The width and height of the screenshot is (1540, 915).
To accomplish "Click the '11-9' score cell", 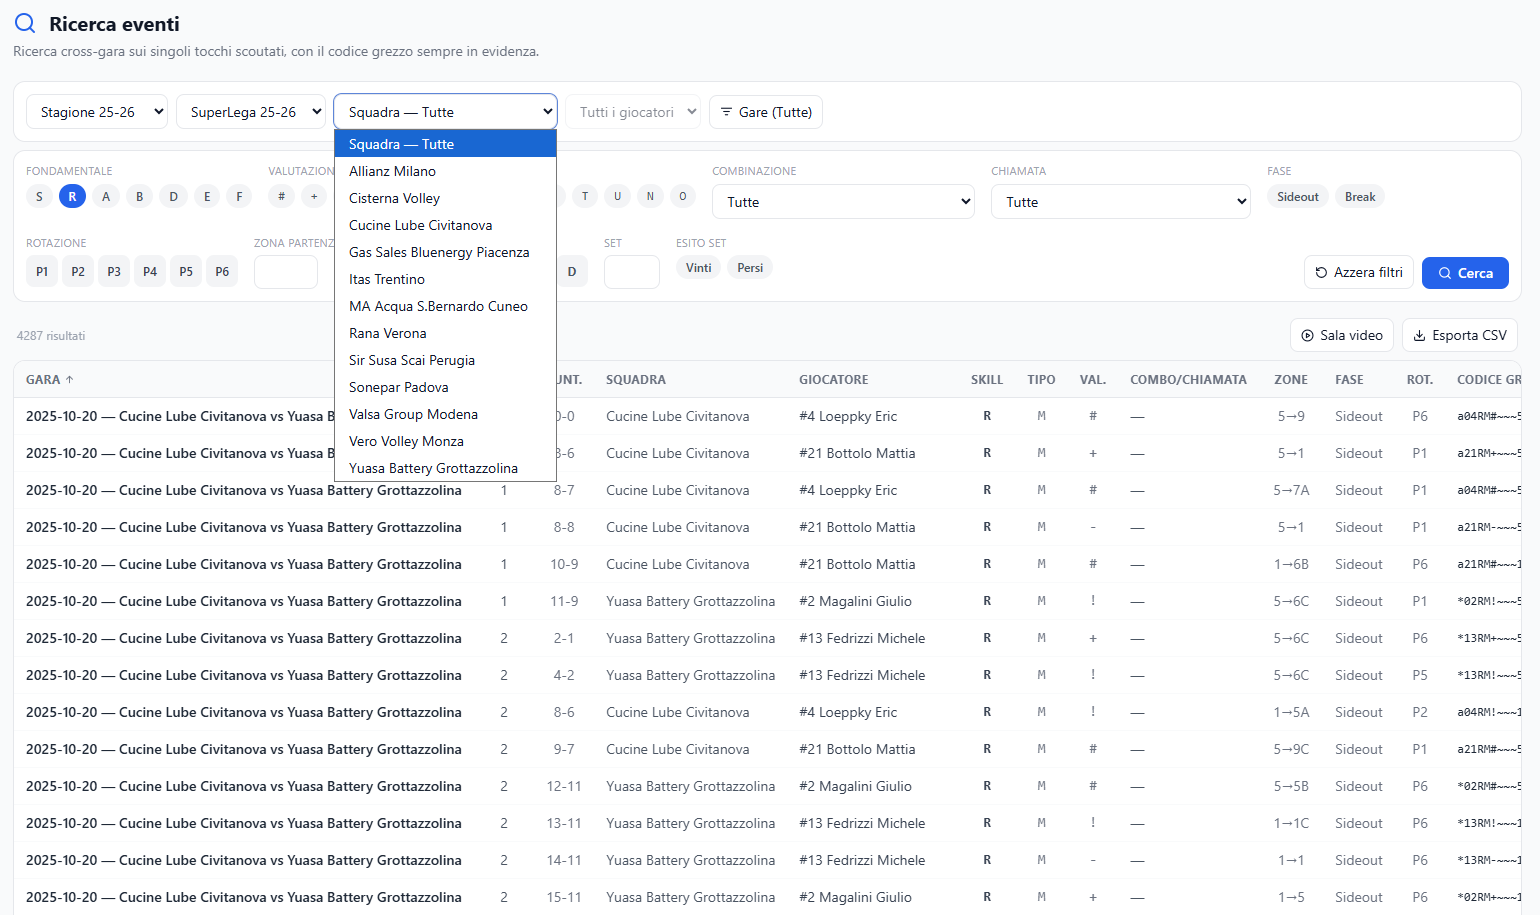I will point(564,601).
